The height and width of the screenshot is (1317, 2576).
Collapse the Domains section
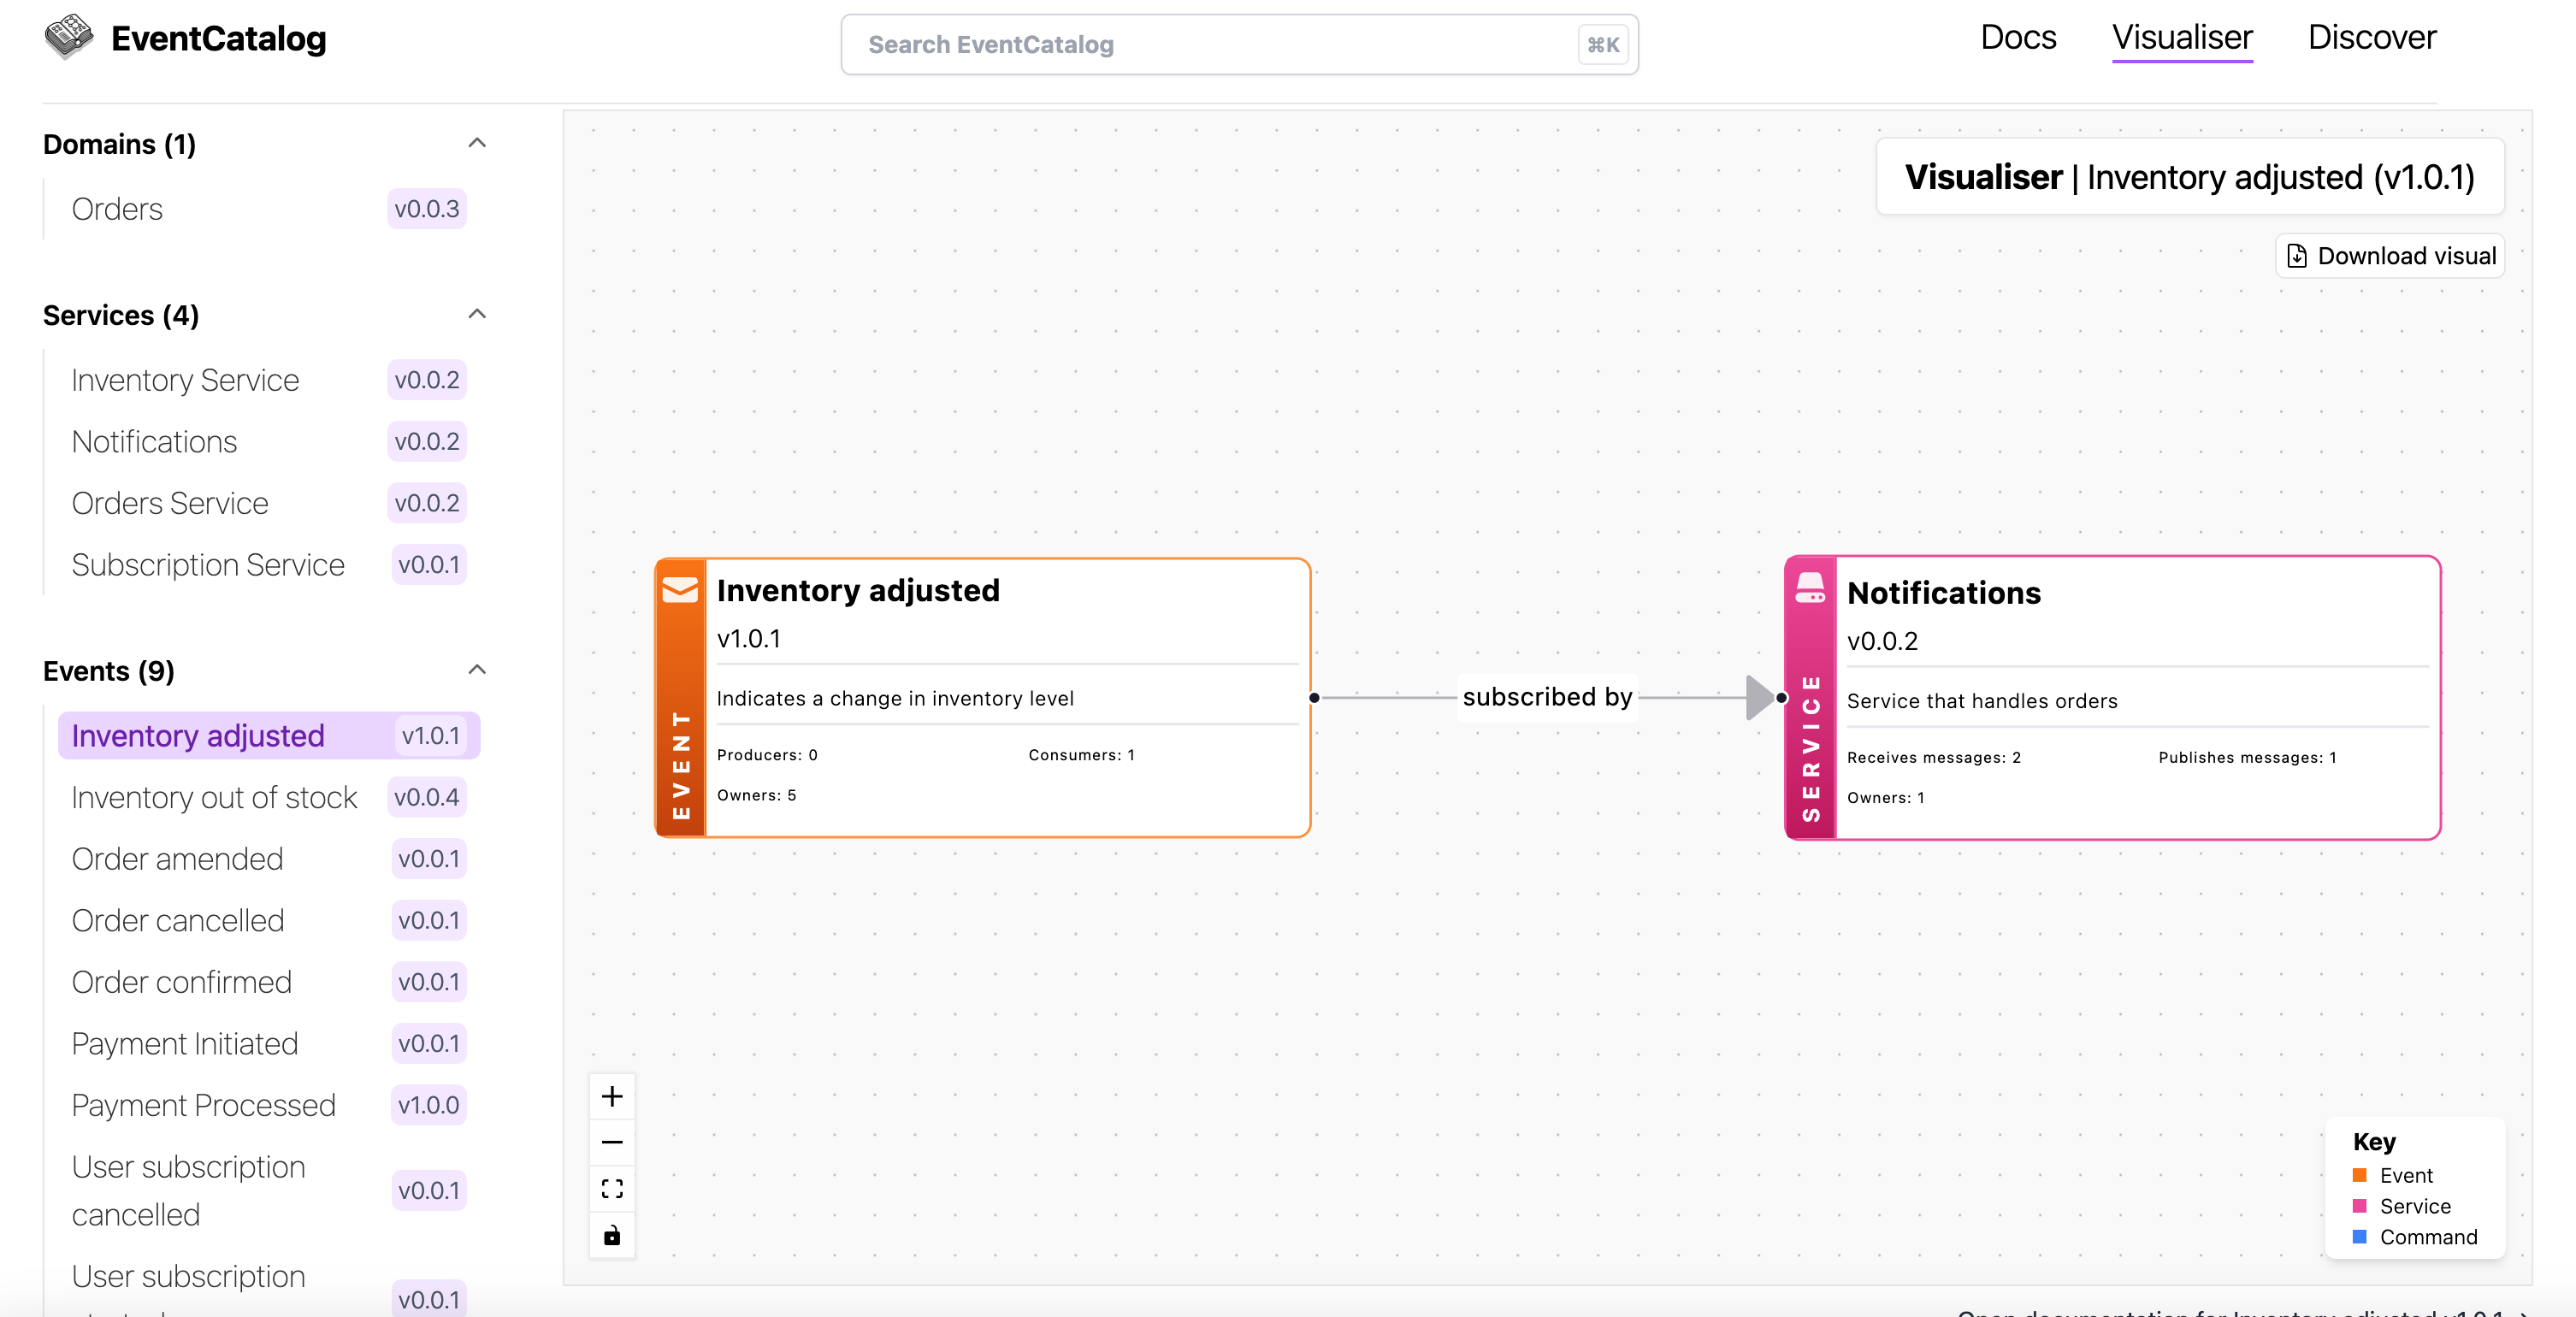coord(477,143)
